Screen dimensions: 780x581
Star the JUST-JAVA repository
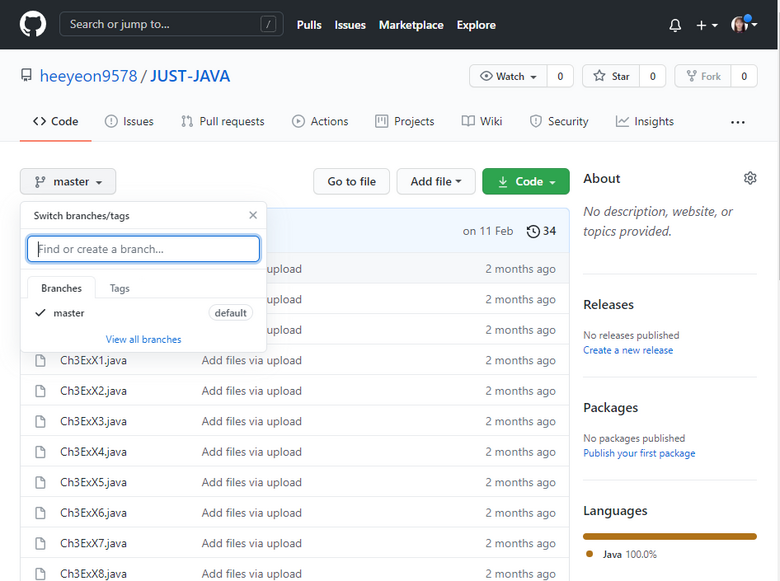pos(611,76)
